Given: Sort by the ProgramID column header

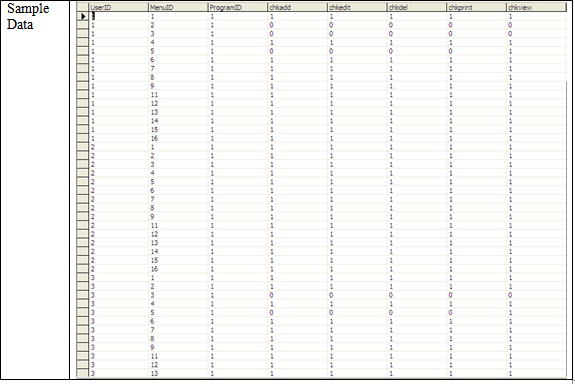Looking at the screenshot, I should pos(238,7).
